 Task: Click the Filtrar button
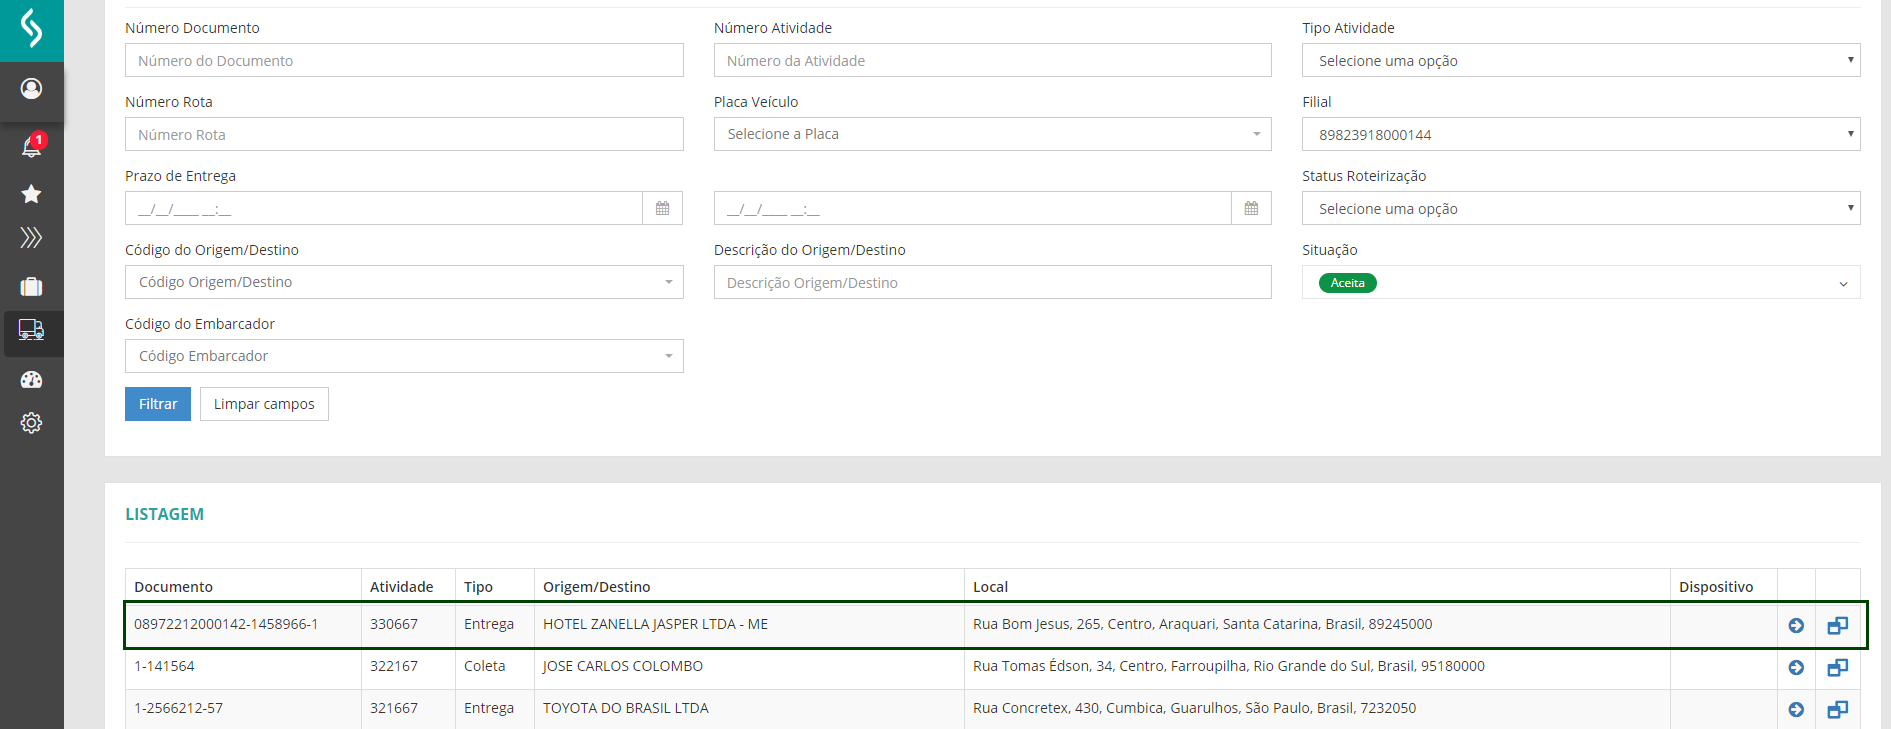(158, 404)
